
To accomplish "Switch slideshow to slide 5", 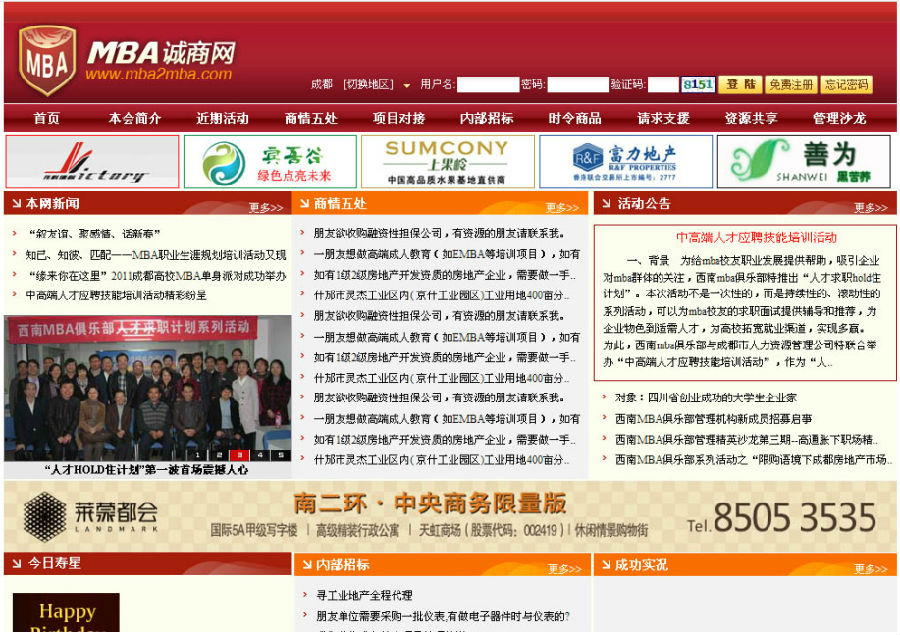I will tap(281, 455).
